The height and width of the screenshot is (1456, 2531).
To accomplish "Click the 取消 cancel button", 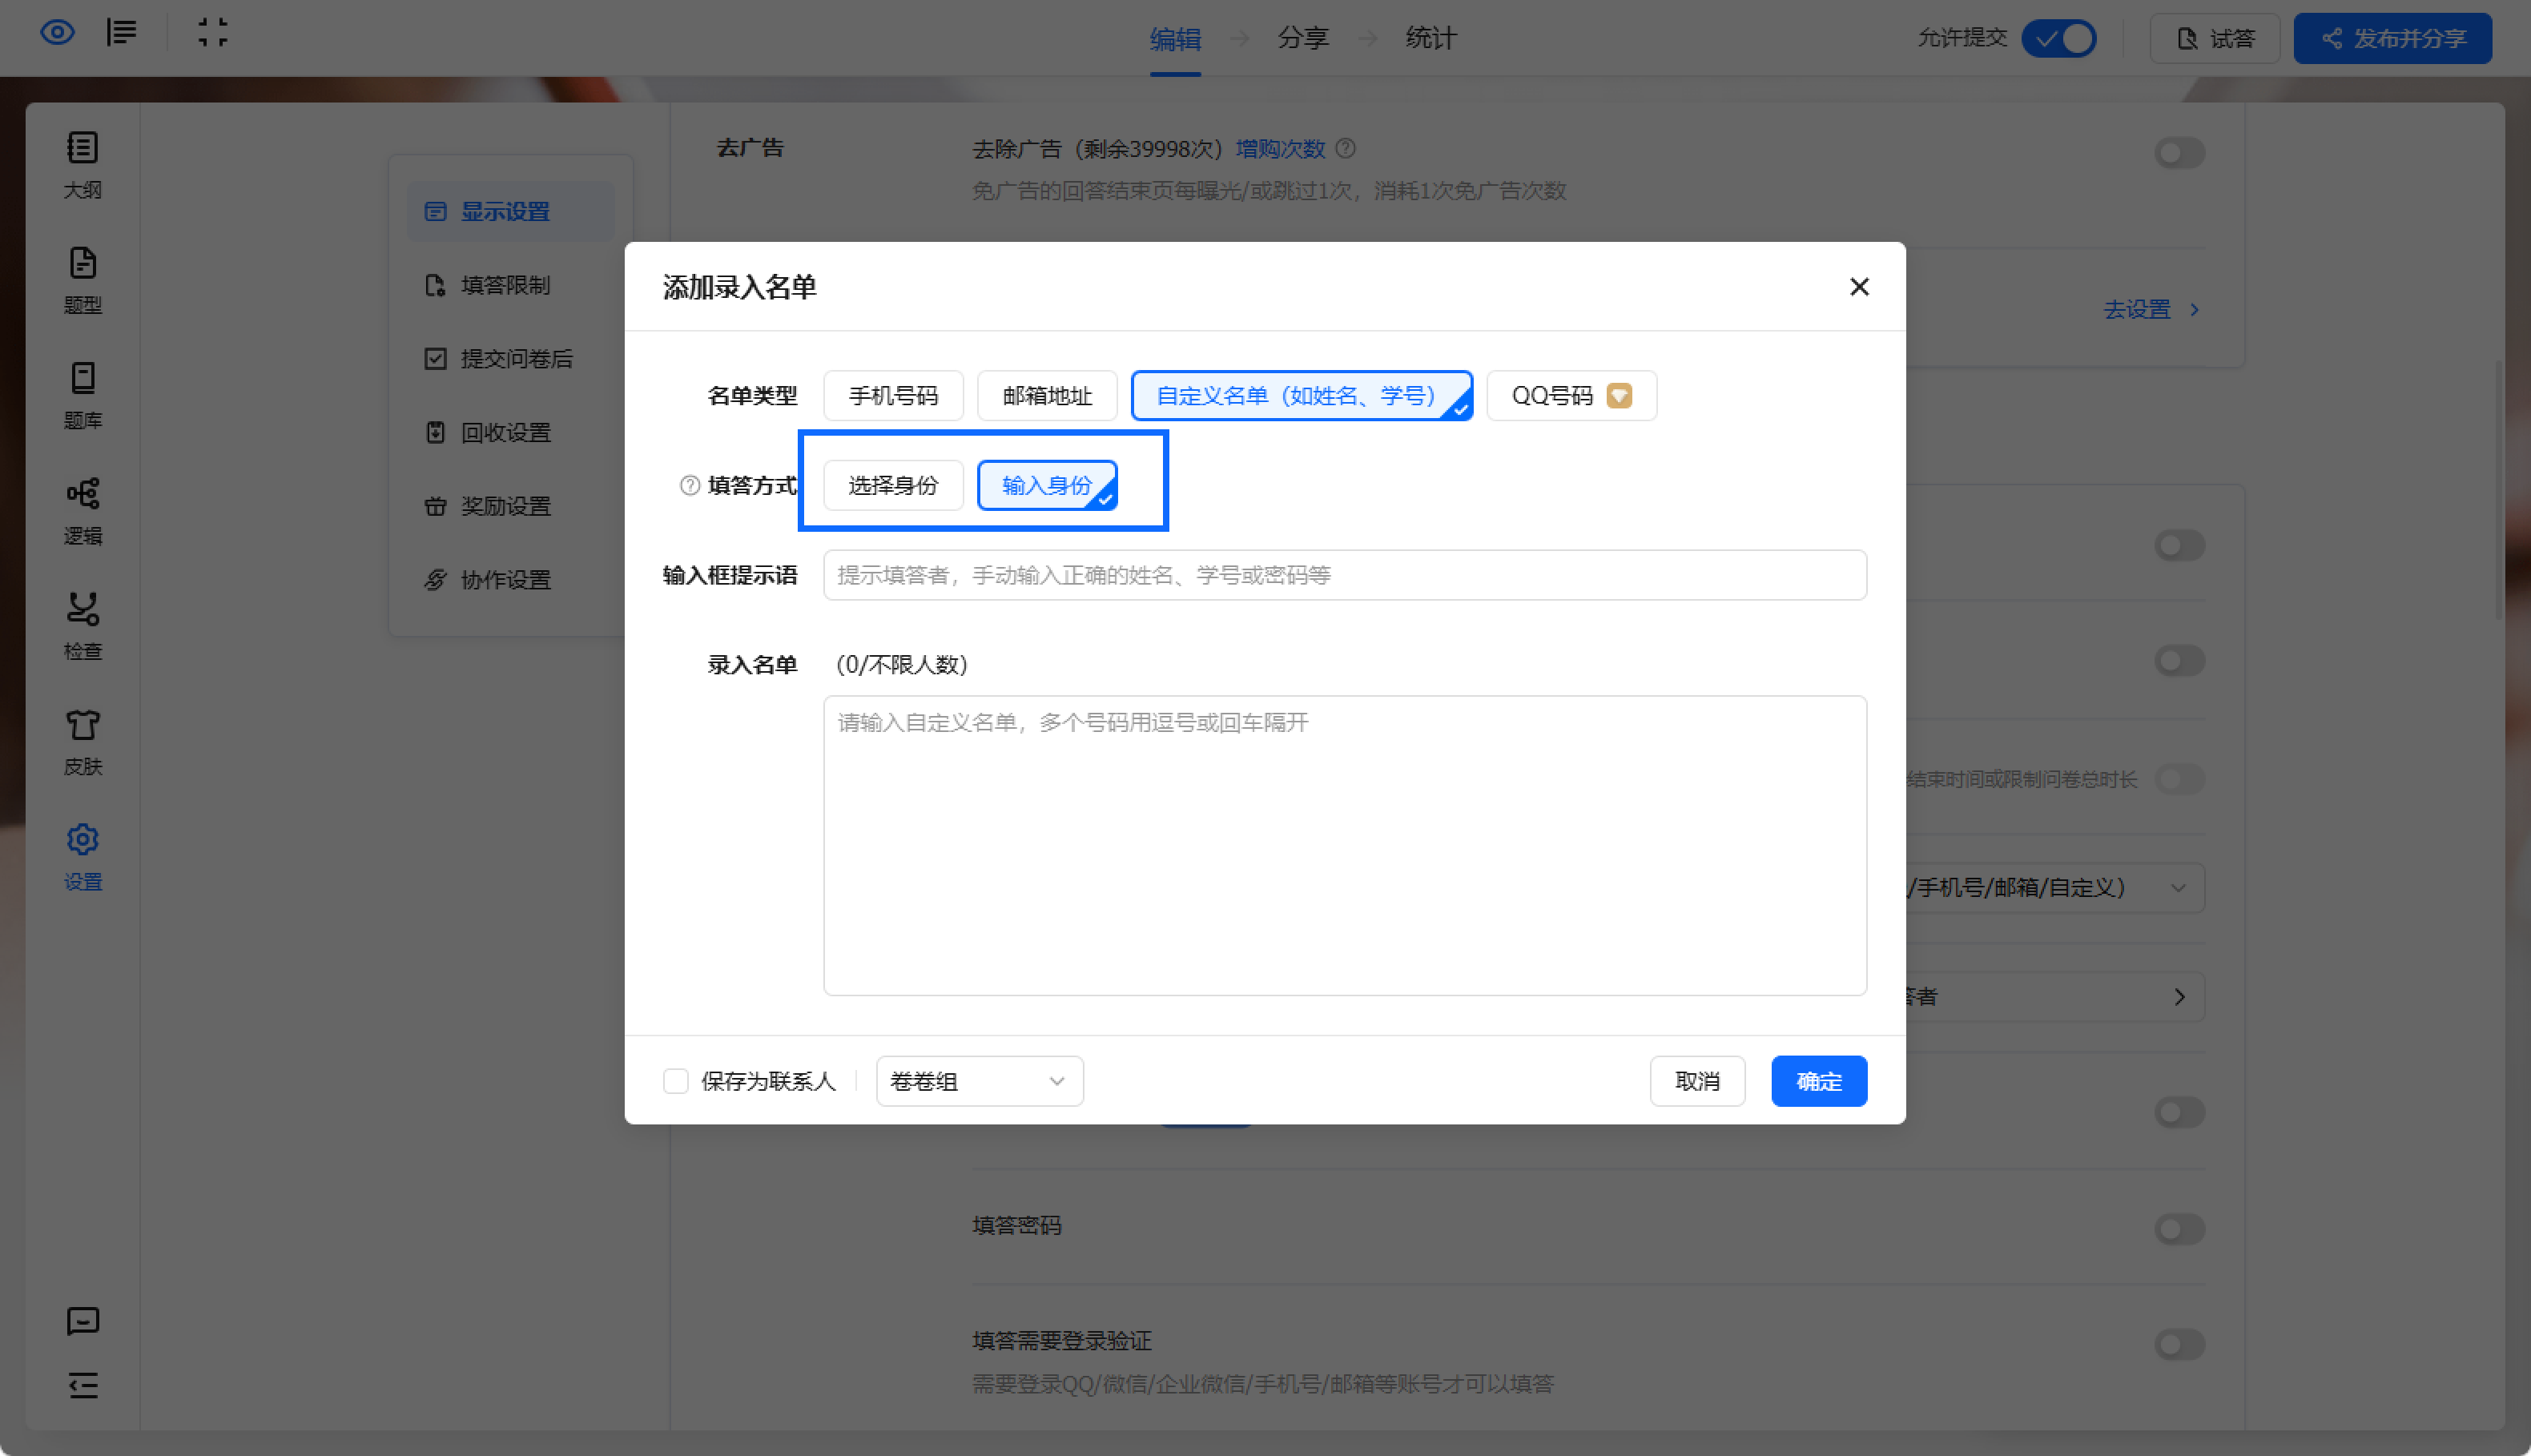I will (x=1697, y=1081).
